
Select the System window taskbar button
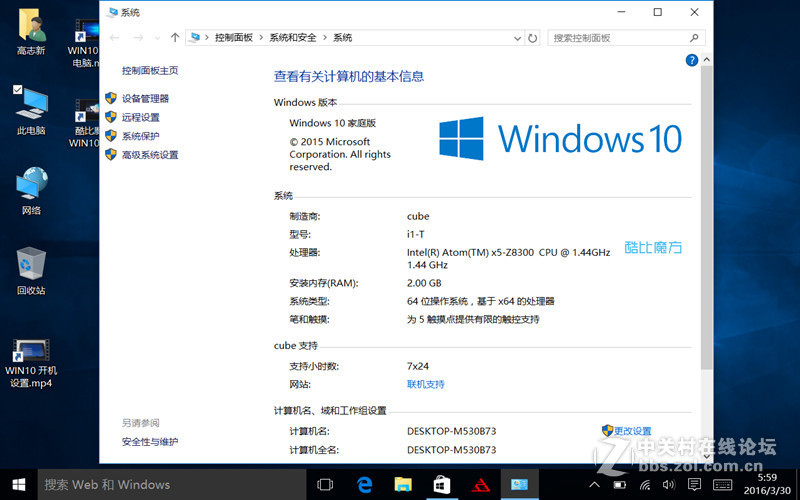point(519,485)
